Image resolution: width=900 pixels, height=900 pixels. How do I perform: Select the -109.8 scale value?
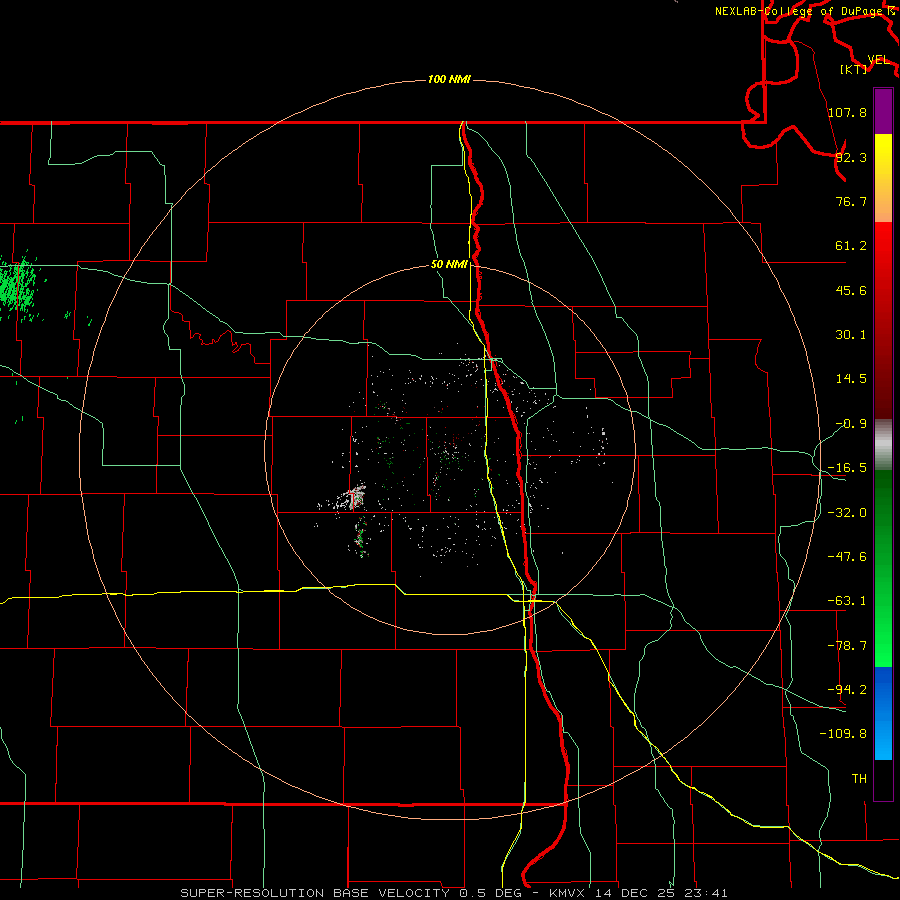click(843, 734)
